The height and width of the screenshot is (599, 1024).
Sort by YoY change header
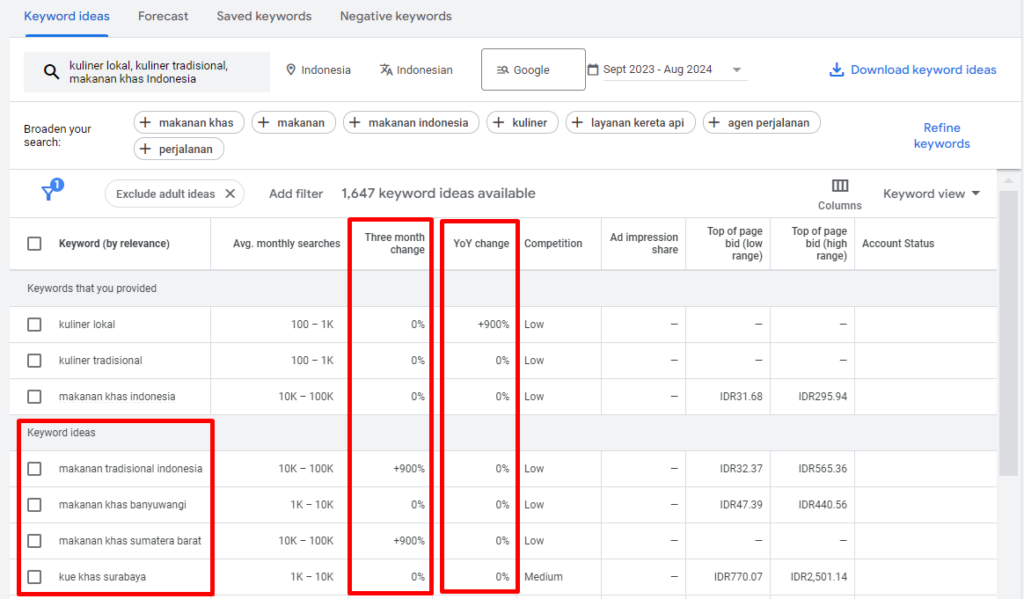pos(481,244)
